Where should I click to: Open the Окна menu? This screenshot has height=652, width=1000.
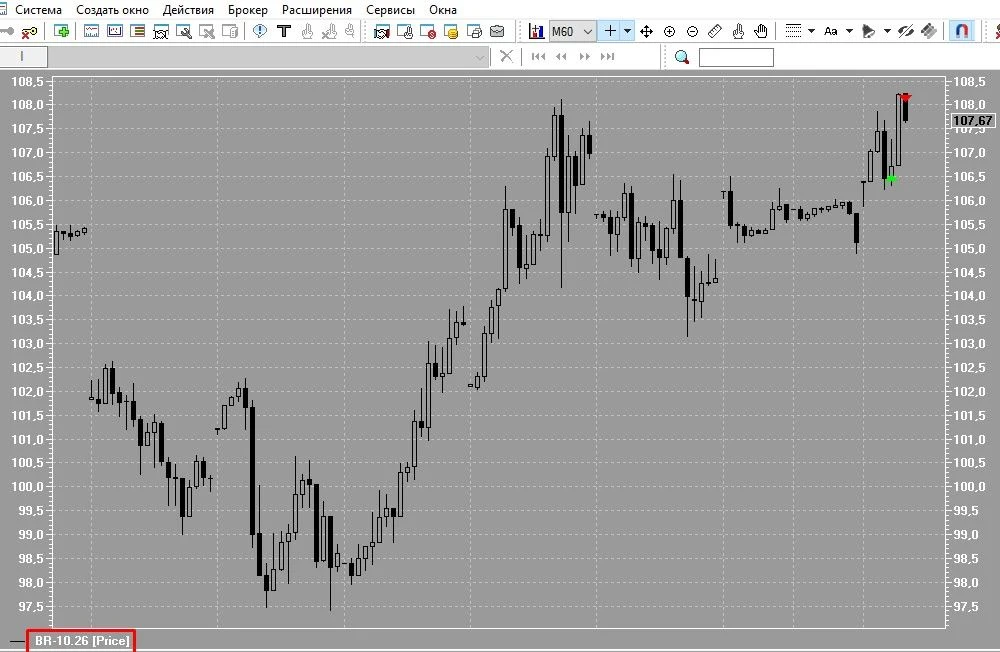(443, 10)
